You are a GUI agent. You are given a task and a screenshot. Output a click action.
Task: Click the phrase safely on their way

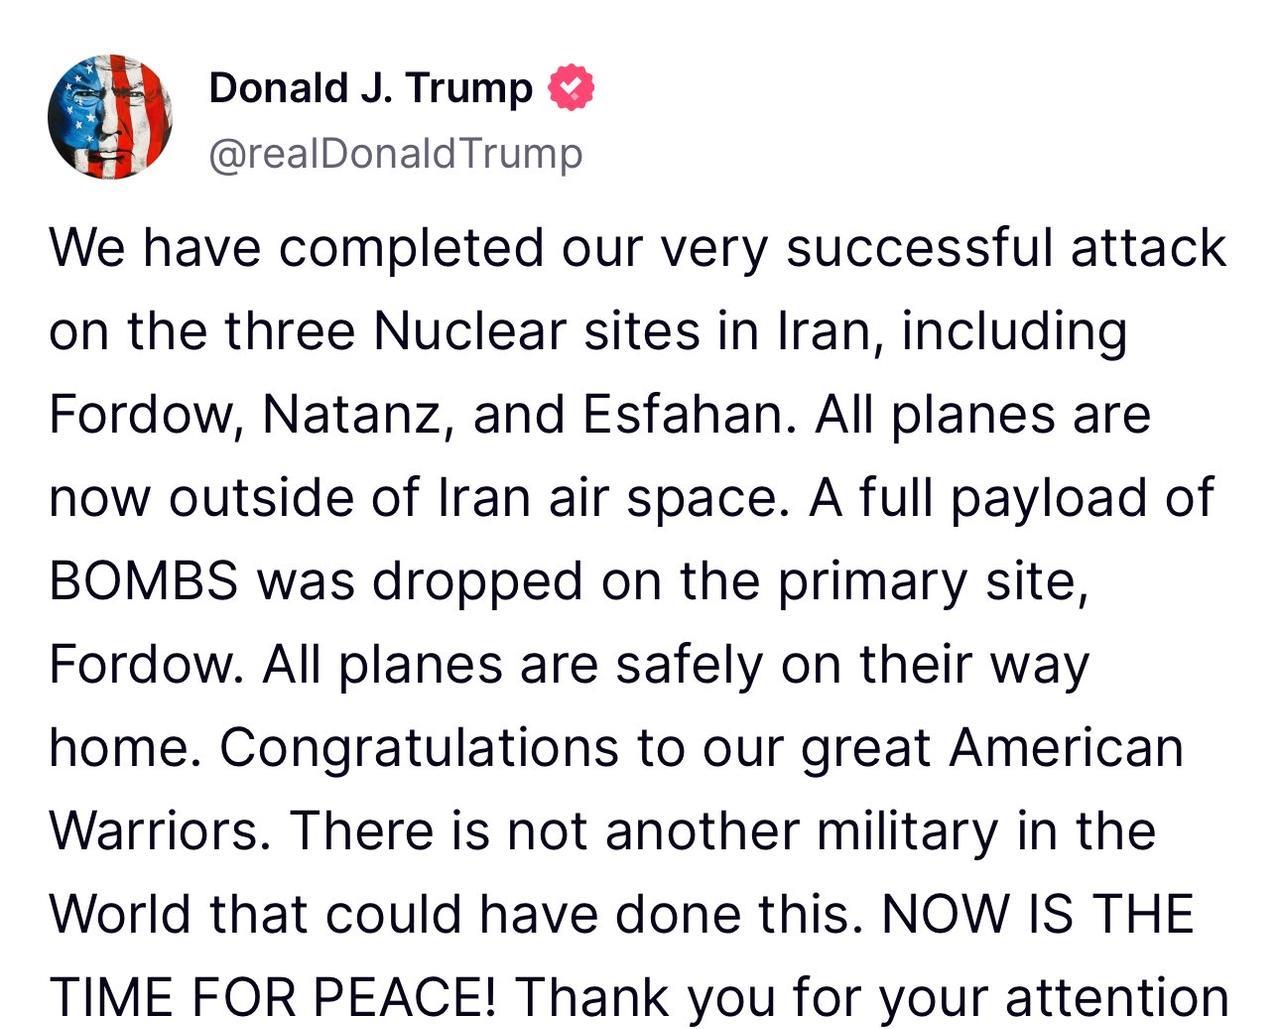point(852,665)
